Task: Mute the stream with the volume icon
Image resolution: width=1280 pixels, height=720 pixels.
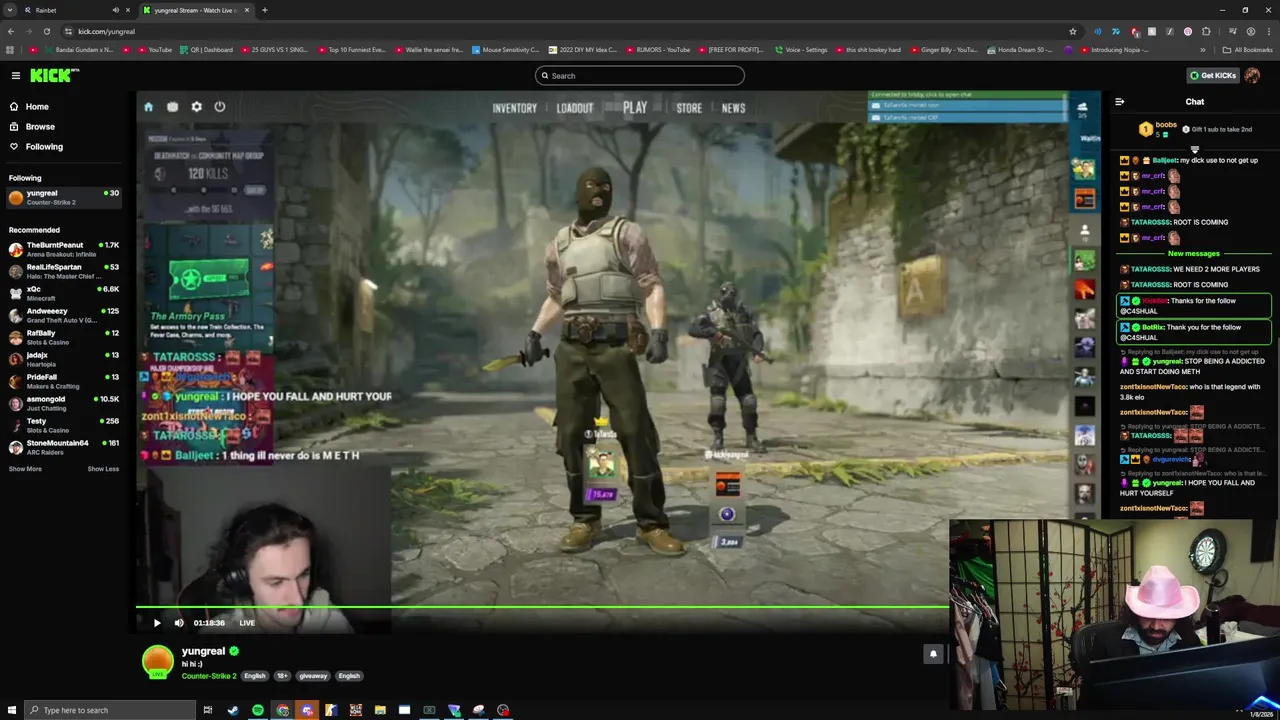Action: tap(179, 623)
